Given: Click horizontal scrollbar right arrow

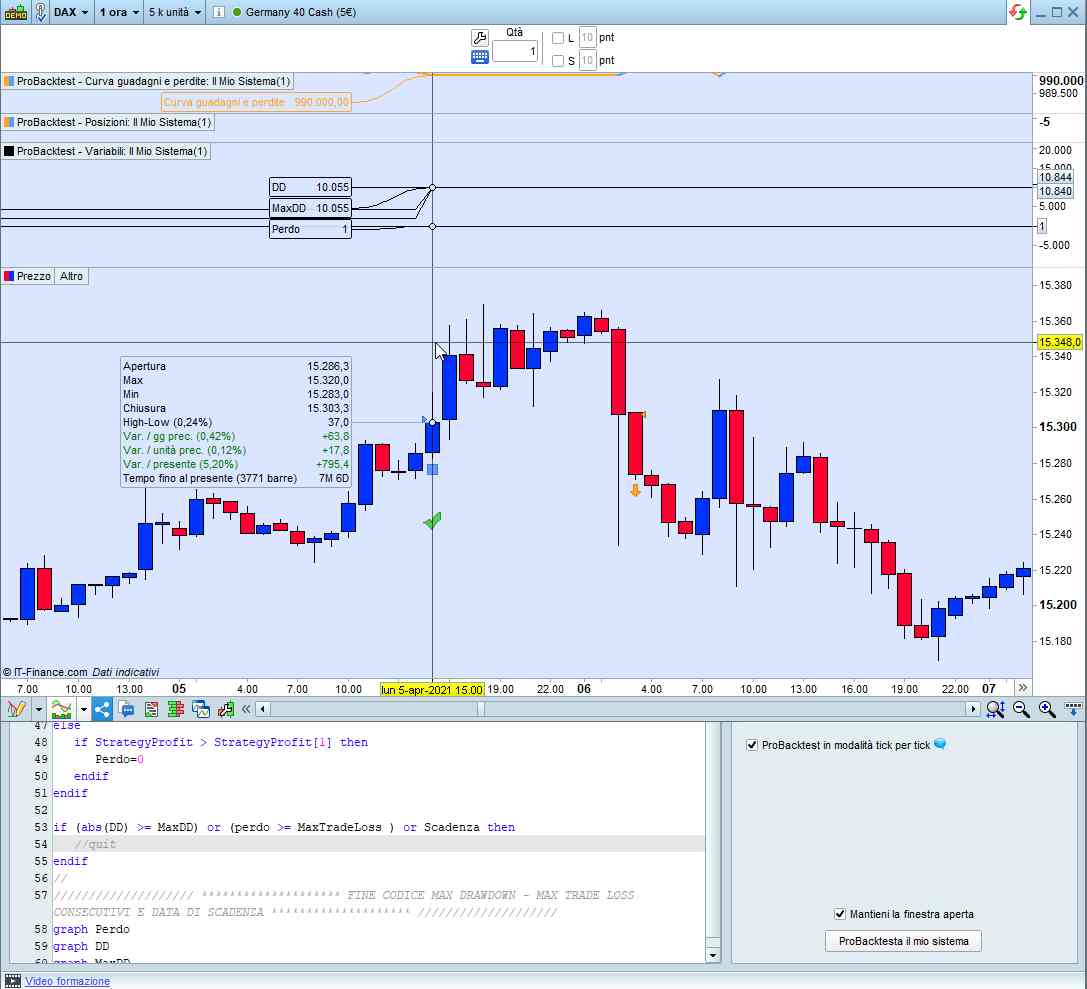Looking at the screenshot, I should click(973, 709).
